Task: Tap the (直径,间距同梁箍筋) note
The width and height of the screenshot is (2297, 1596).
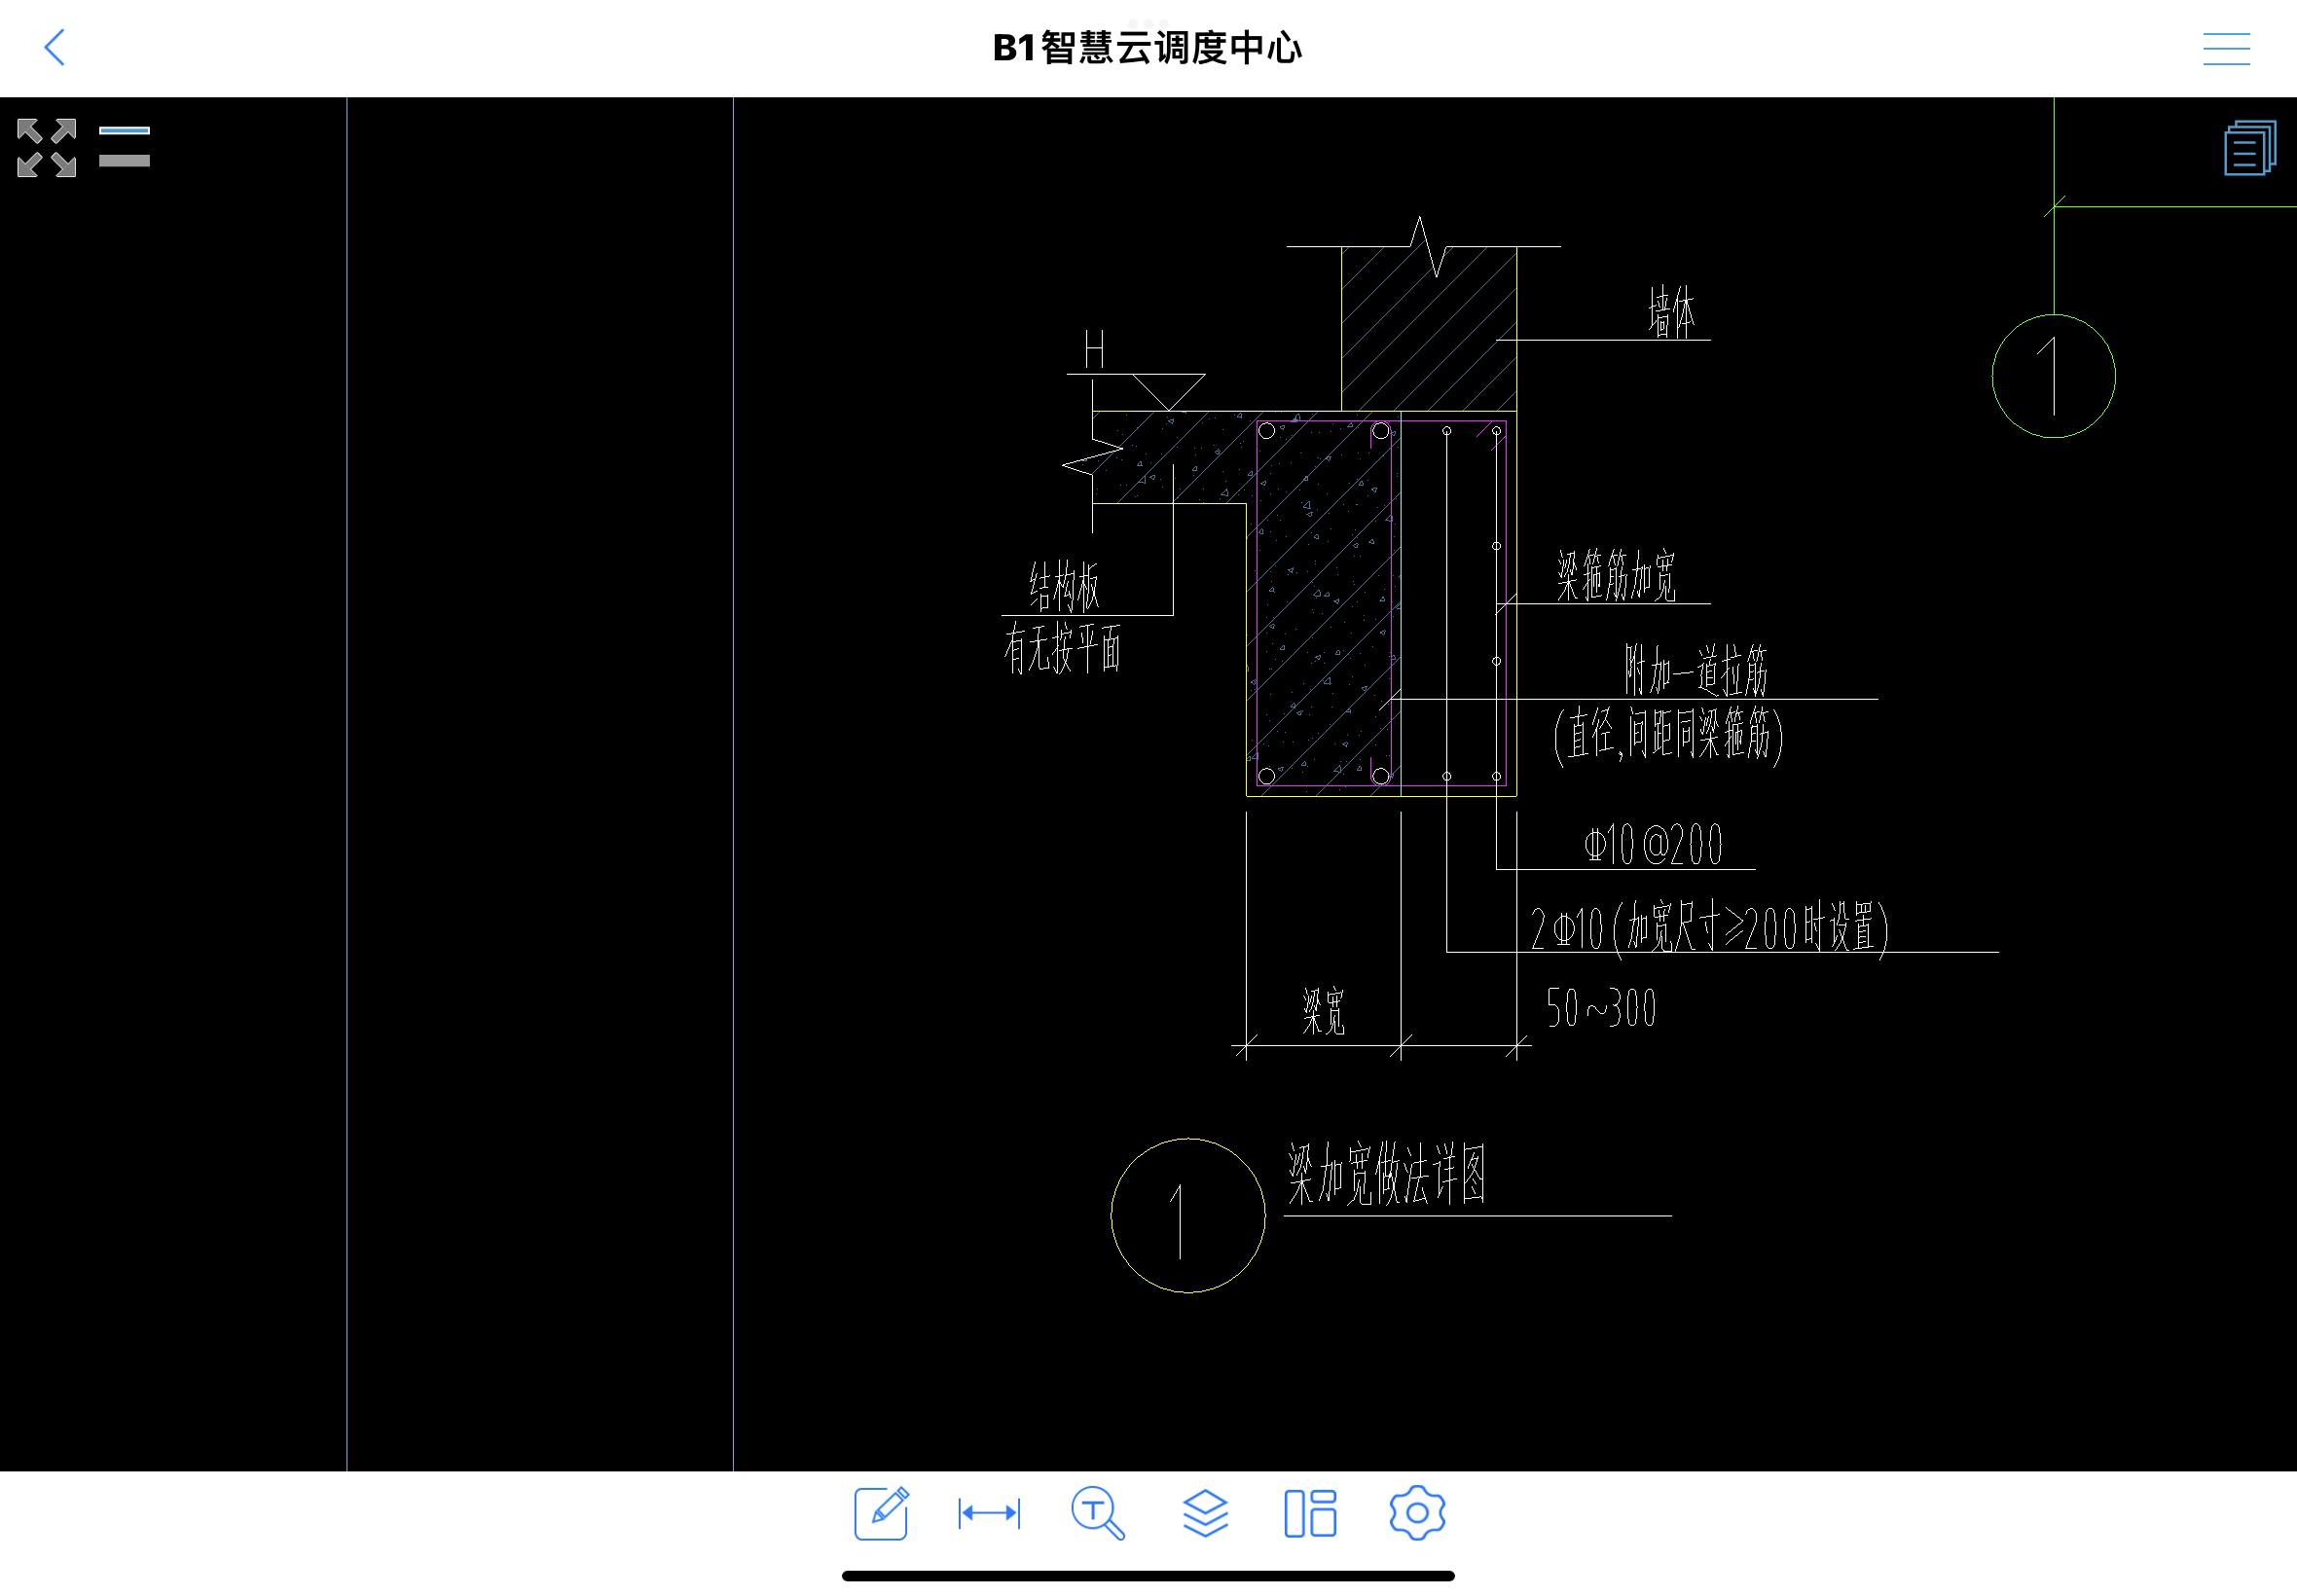Action: (1668, 735)
